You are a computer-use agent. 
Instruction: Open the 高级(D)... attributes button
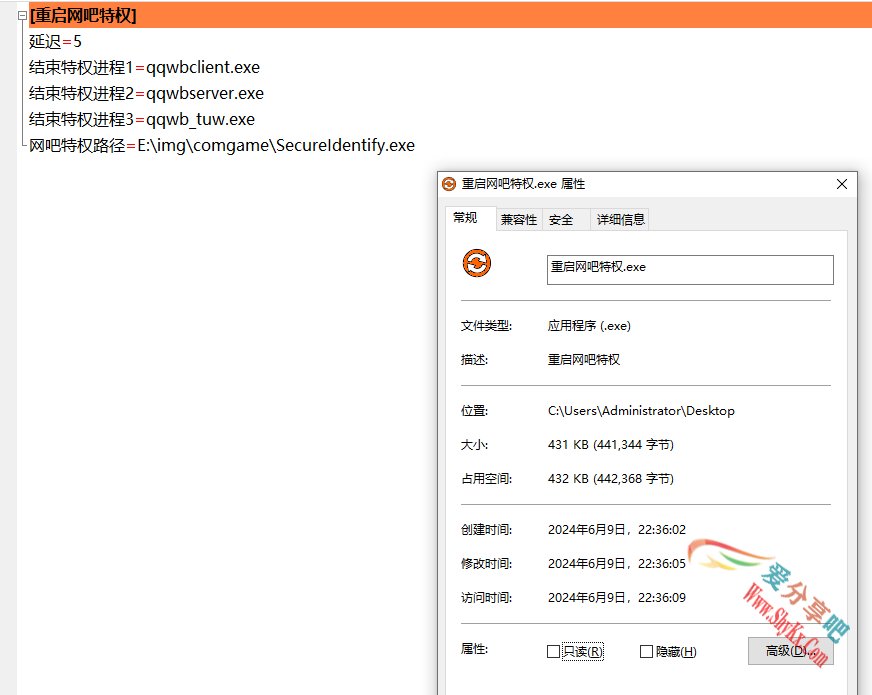[791, 651]
